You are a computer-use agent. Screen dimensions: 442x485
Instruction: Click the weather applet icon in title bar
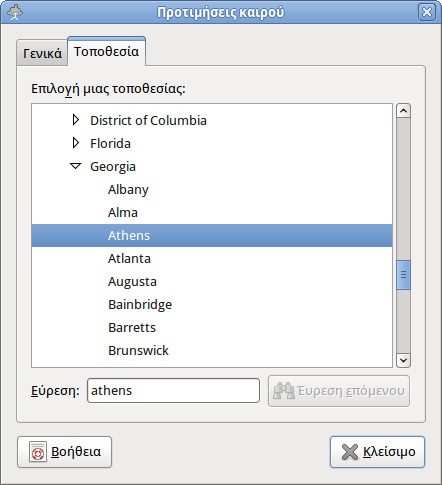(15, 12)
